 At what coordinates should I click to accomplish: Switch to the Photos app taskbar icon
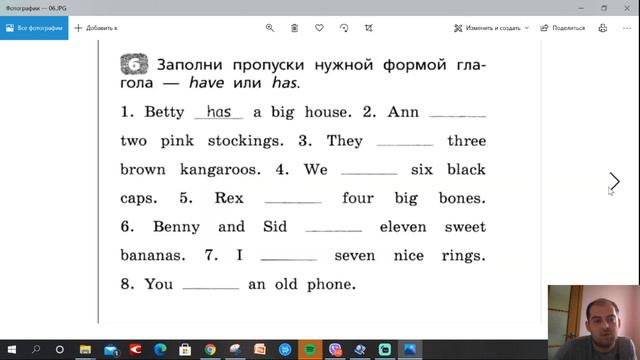pos(409,349)
